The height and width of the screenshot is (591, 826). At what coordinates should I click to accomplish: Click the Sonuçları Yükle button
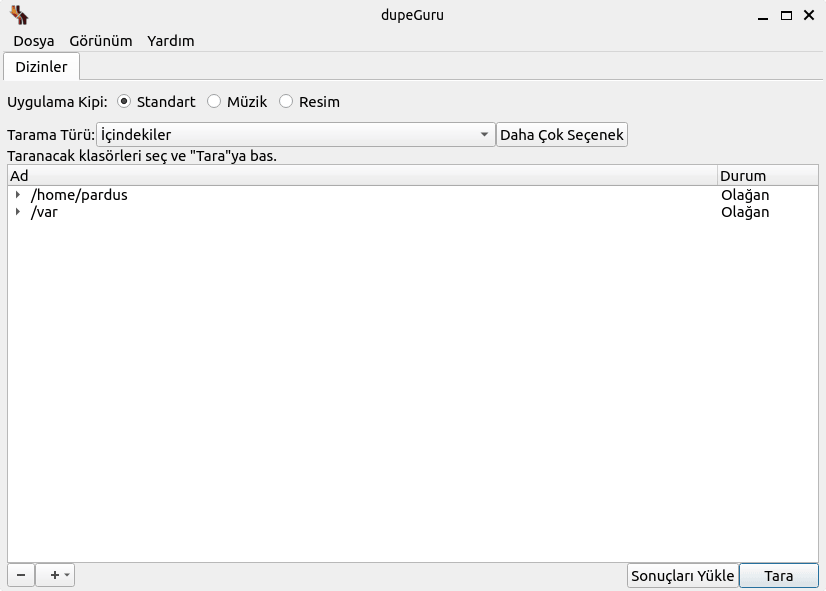tap(682, 576)
